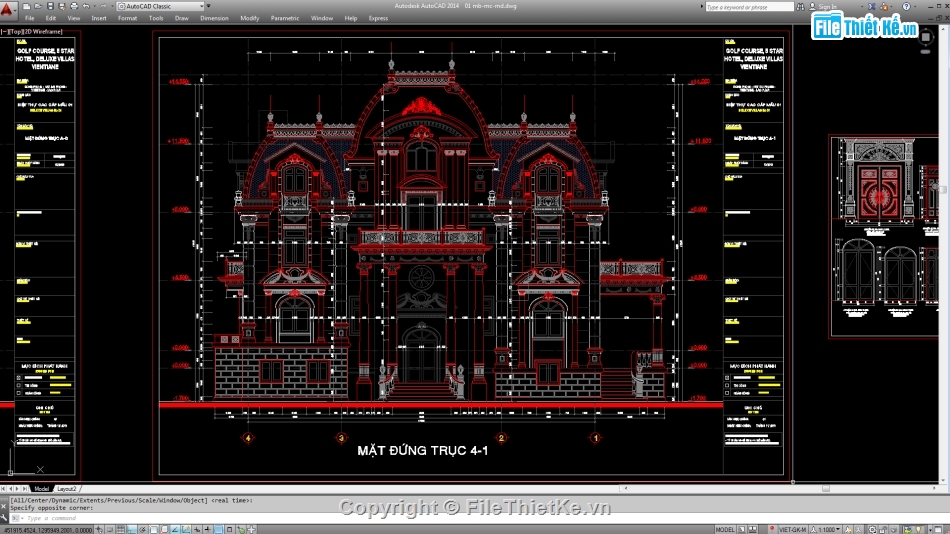Click the Workspace Switching gear icon
This screenshot has width=950, height=534.
pyautogui.click(x=872, y=530)
